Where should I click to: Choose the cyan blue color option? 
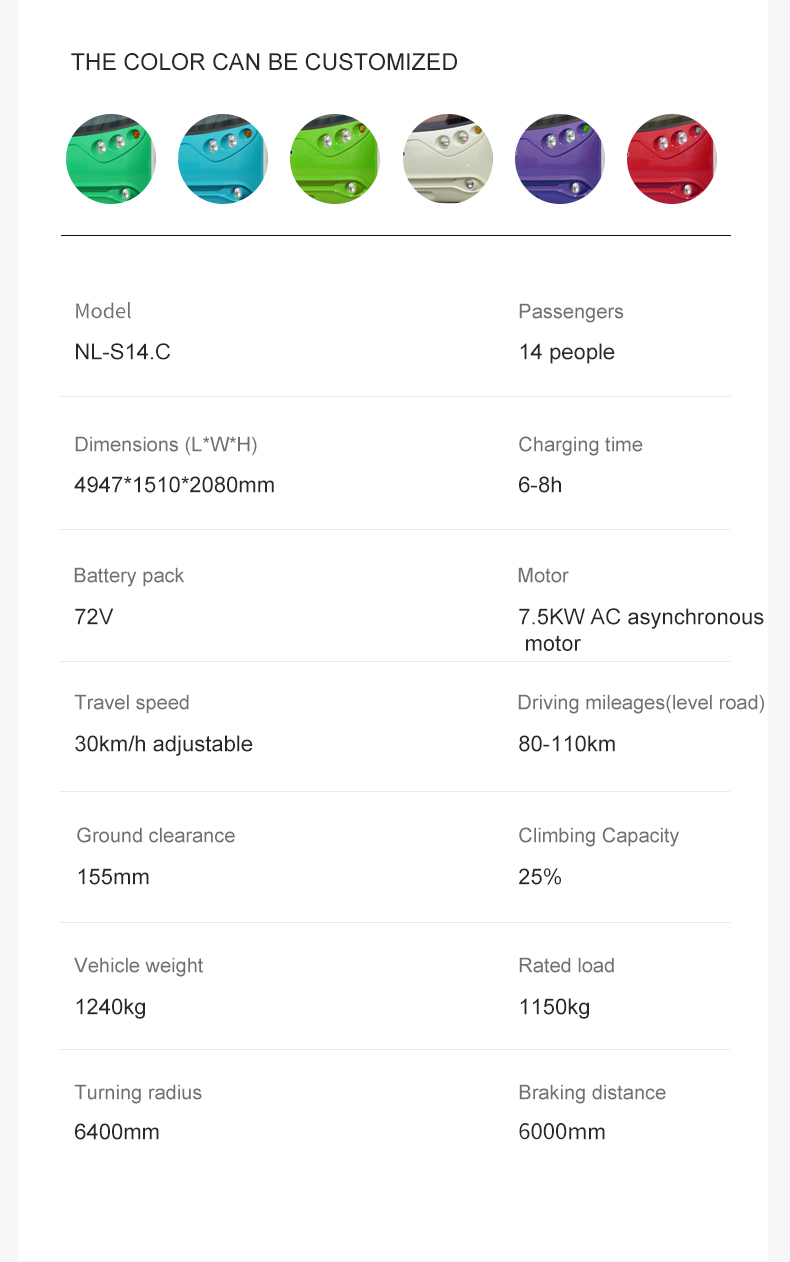(x=223, y=159)
